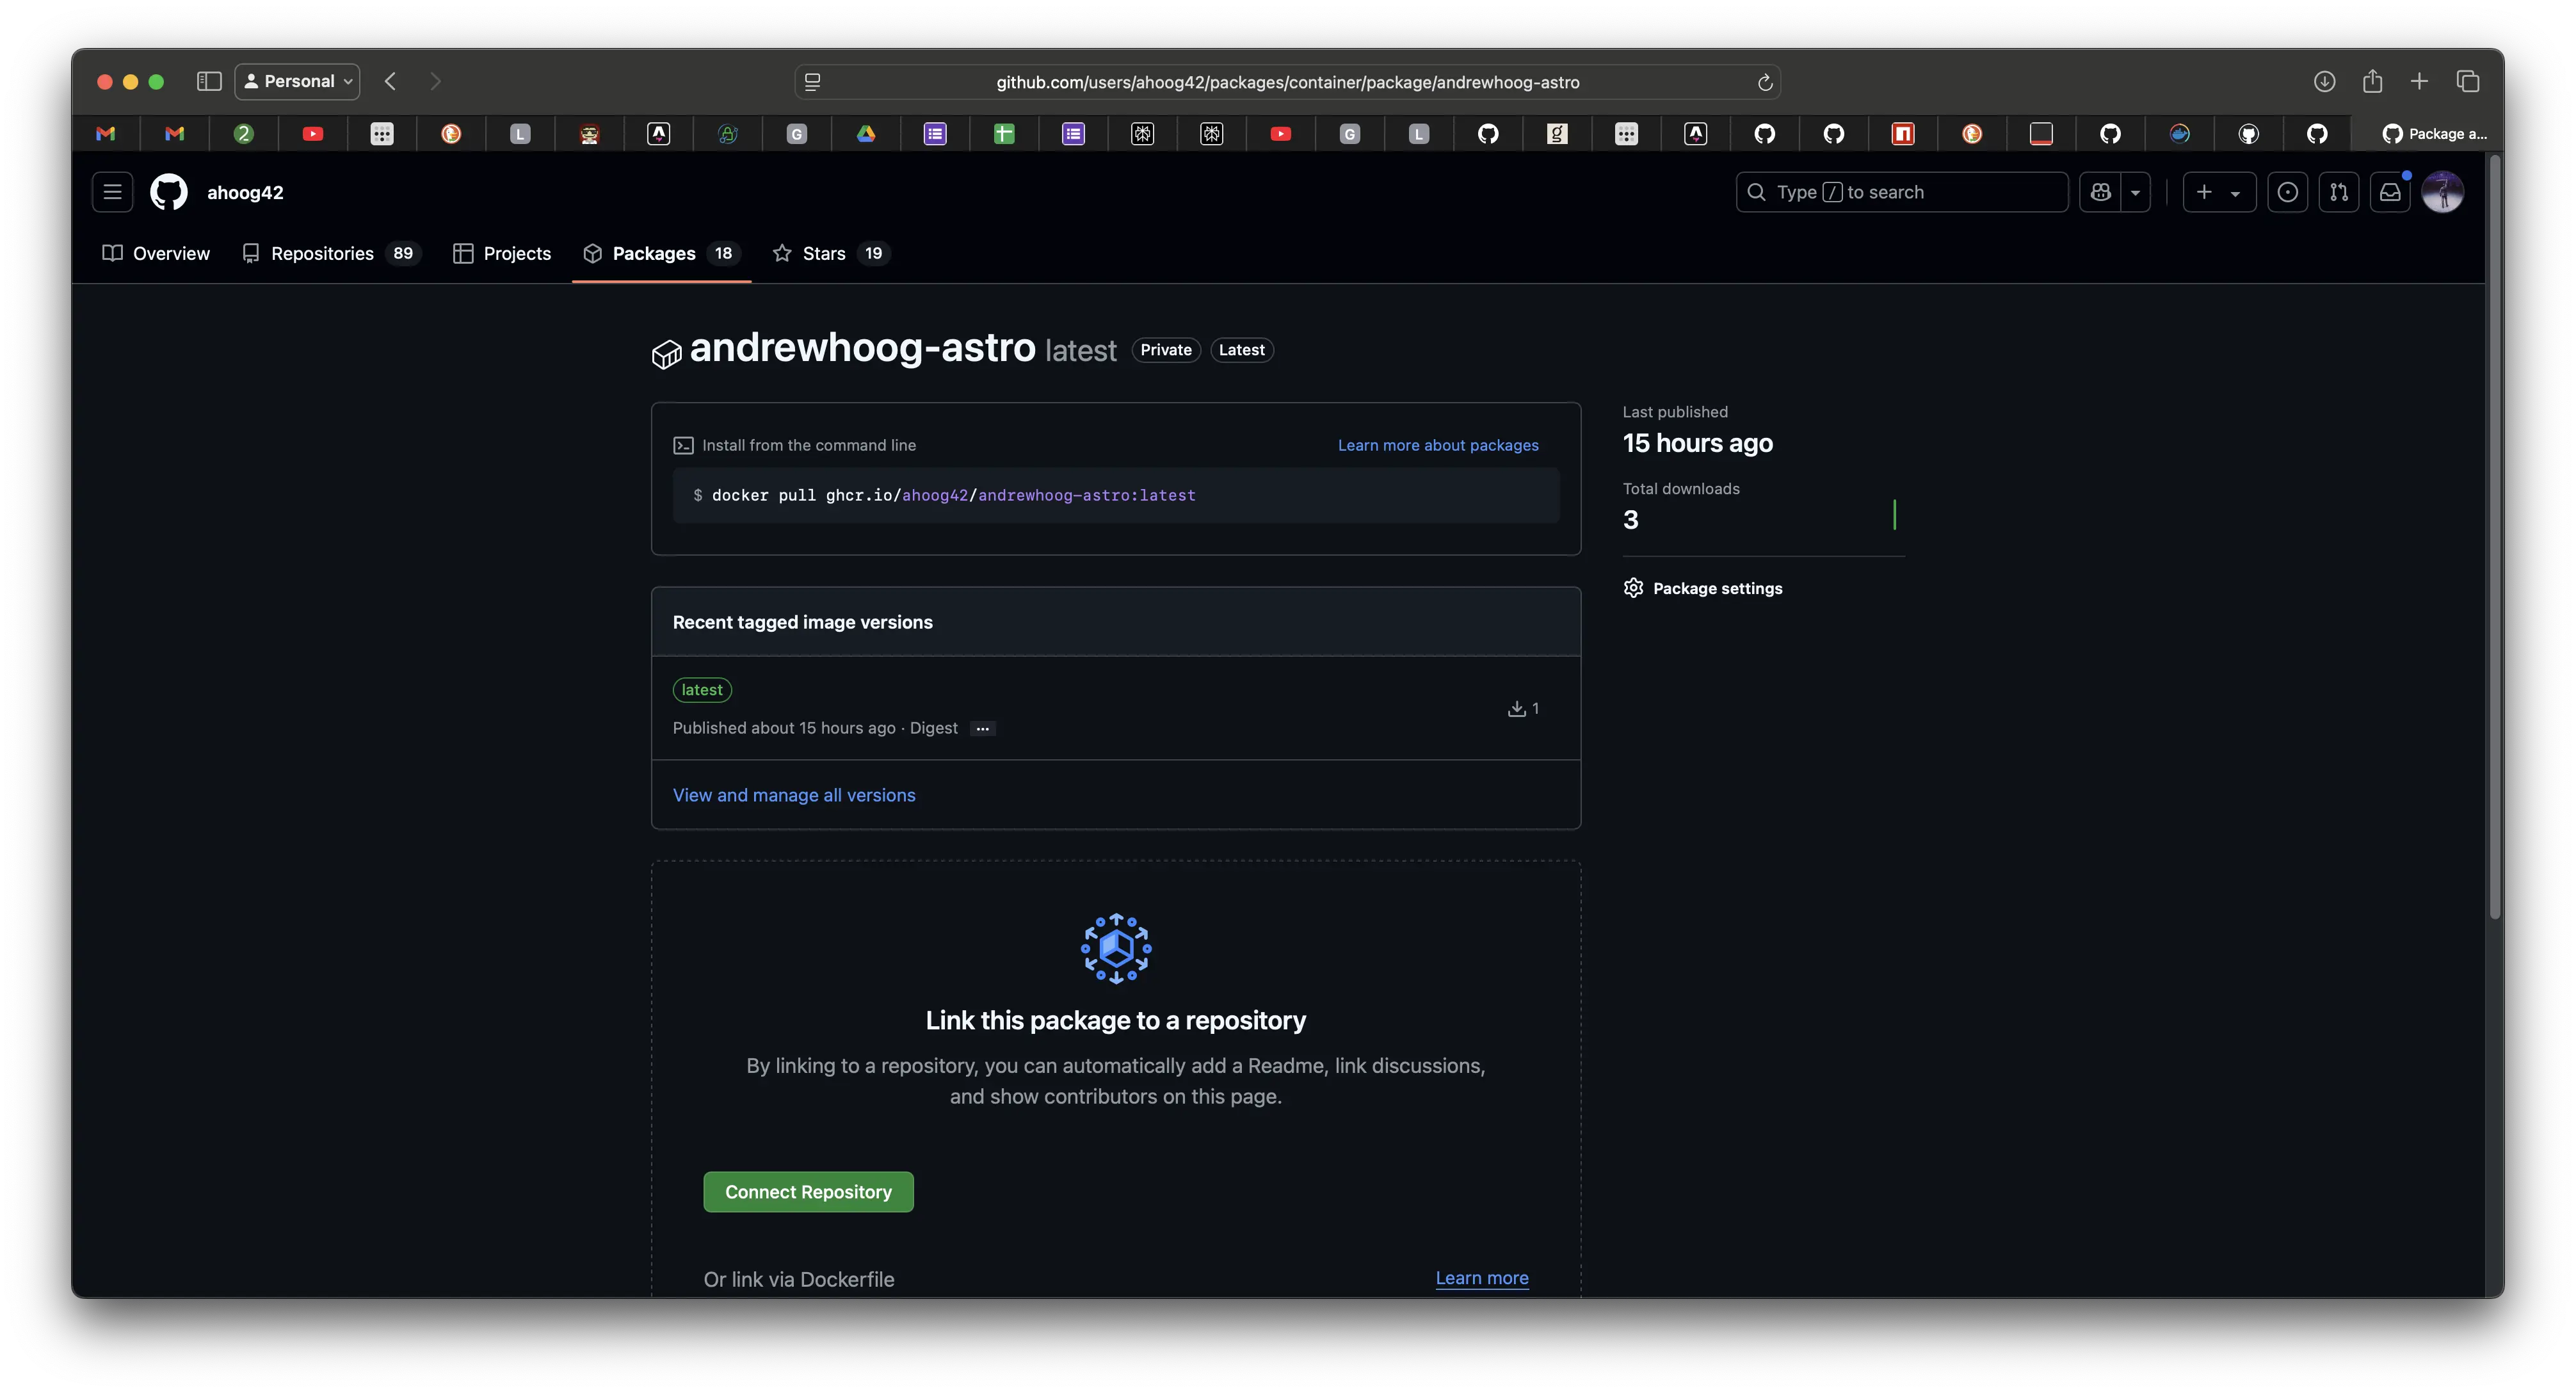
Task: Click your profile avatar picture
Action: (2443, 191)
